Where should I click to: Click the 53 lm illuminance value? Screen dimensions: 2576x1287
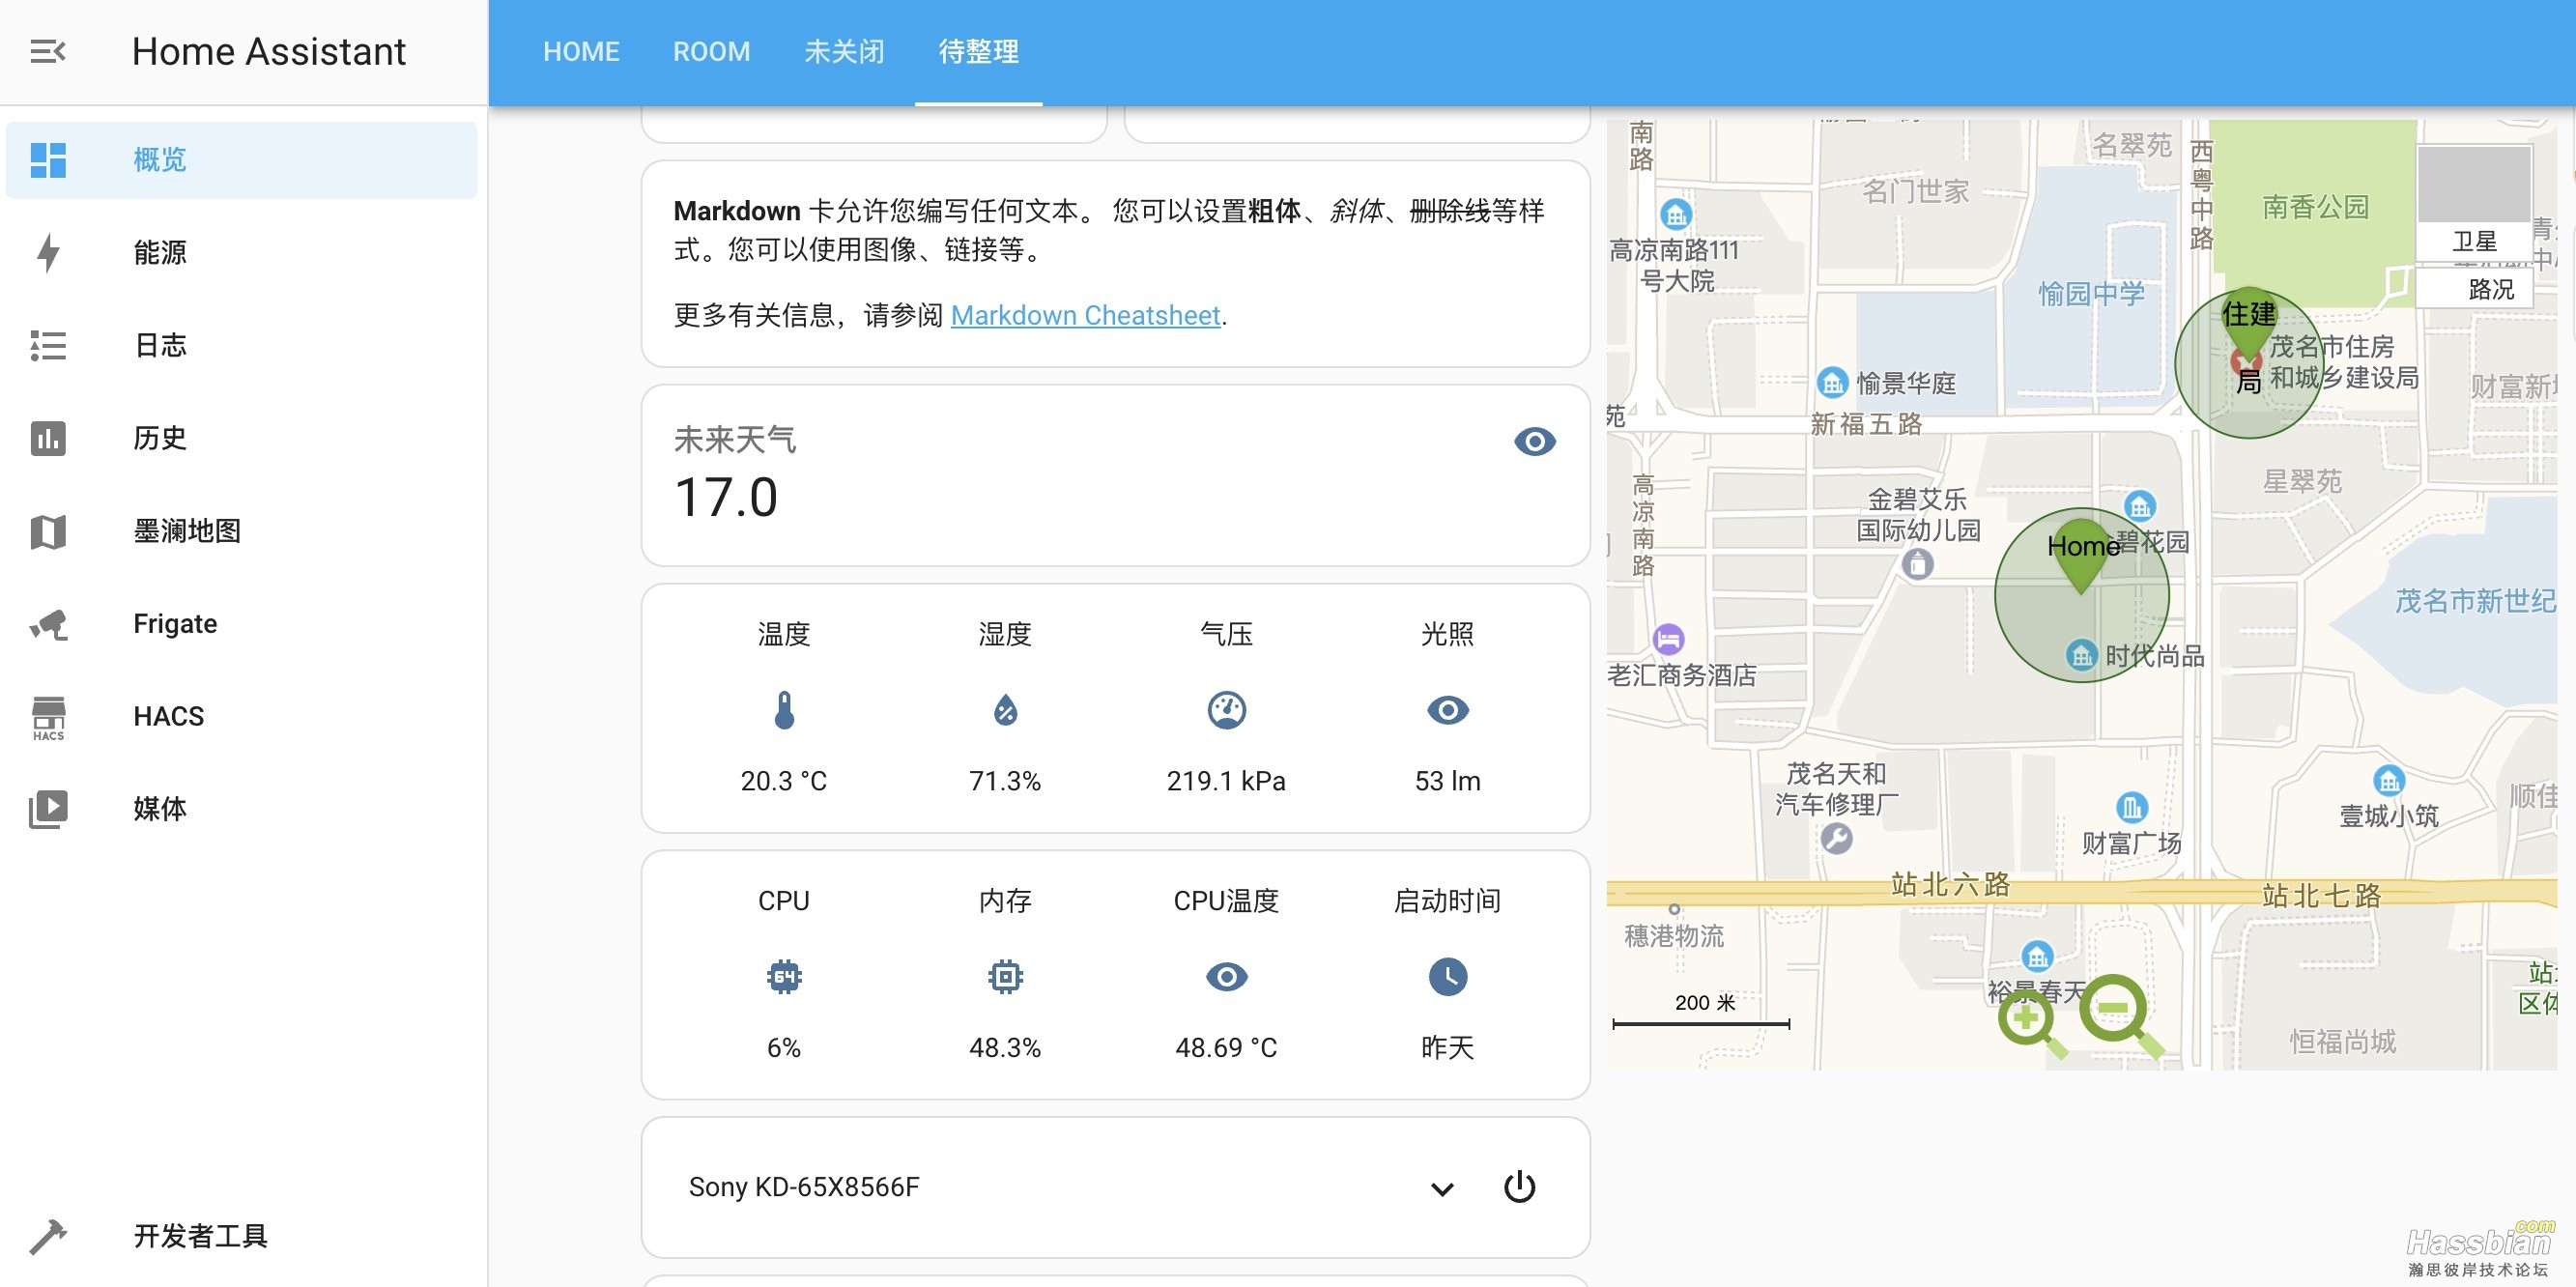click(x=1447, y=781)
